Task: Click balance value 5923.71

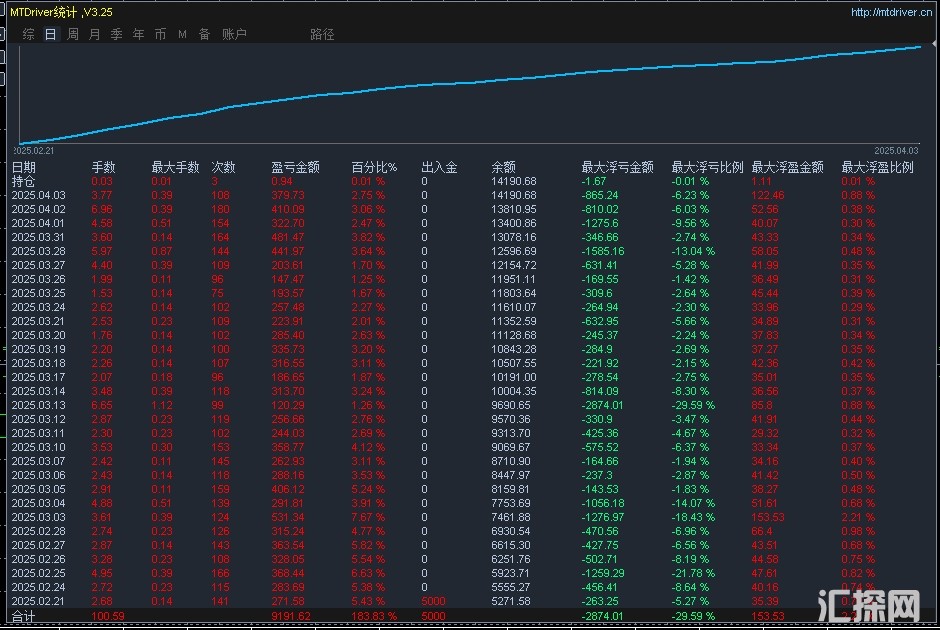Action: pyautogui.click(x=511, y=573)
